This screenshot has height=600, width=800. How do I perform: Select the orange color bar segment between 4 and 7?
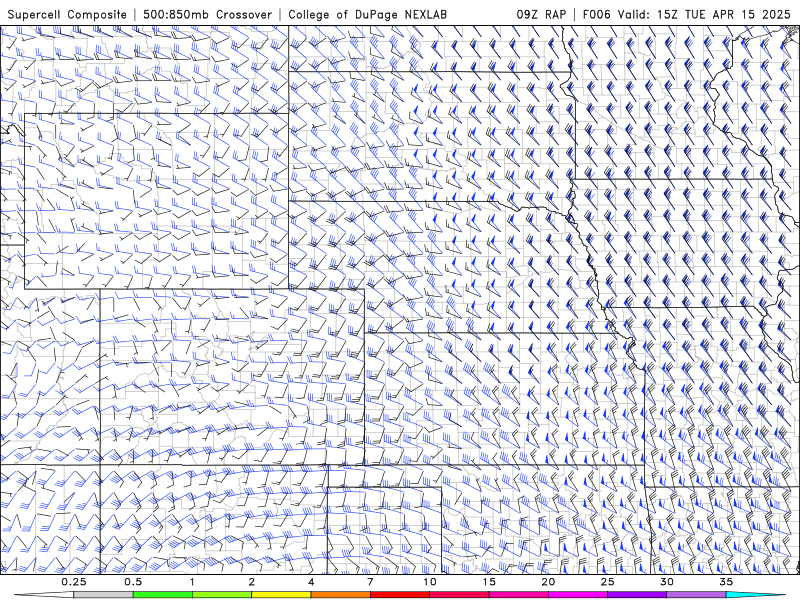pos(341,595)
